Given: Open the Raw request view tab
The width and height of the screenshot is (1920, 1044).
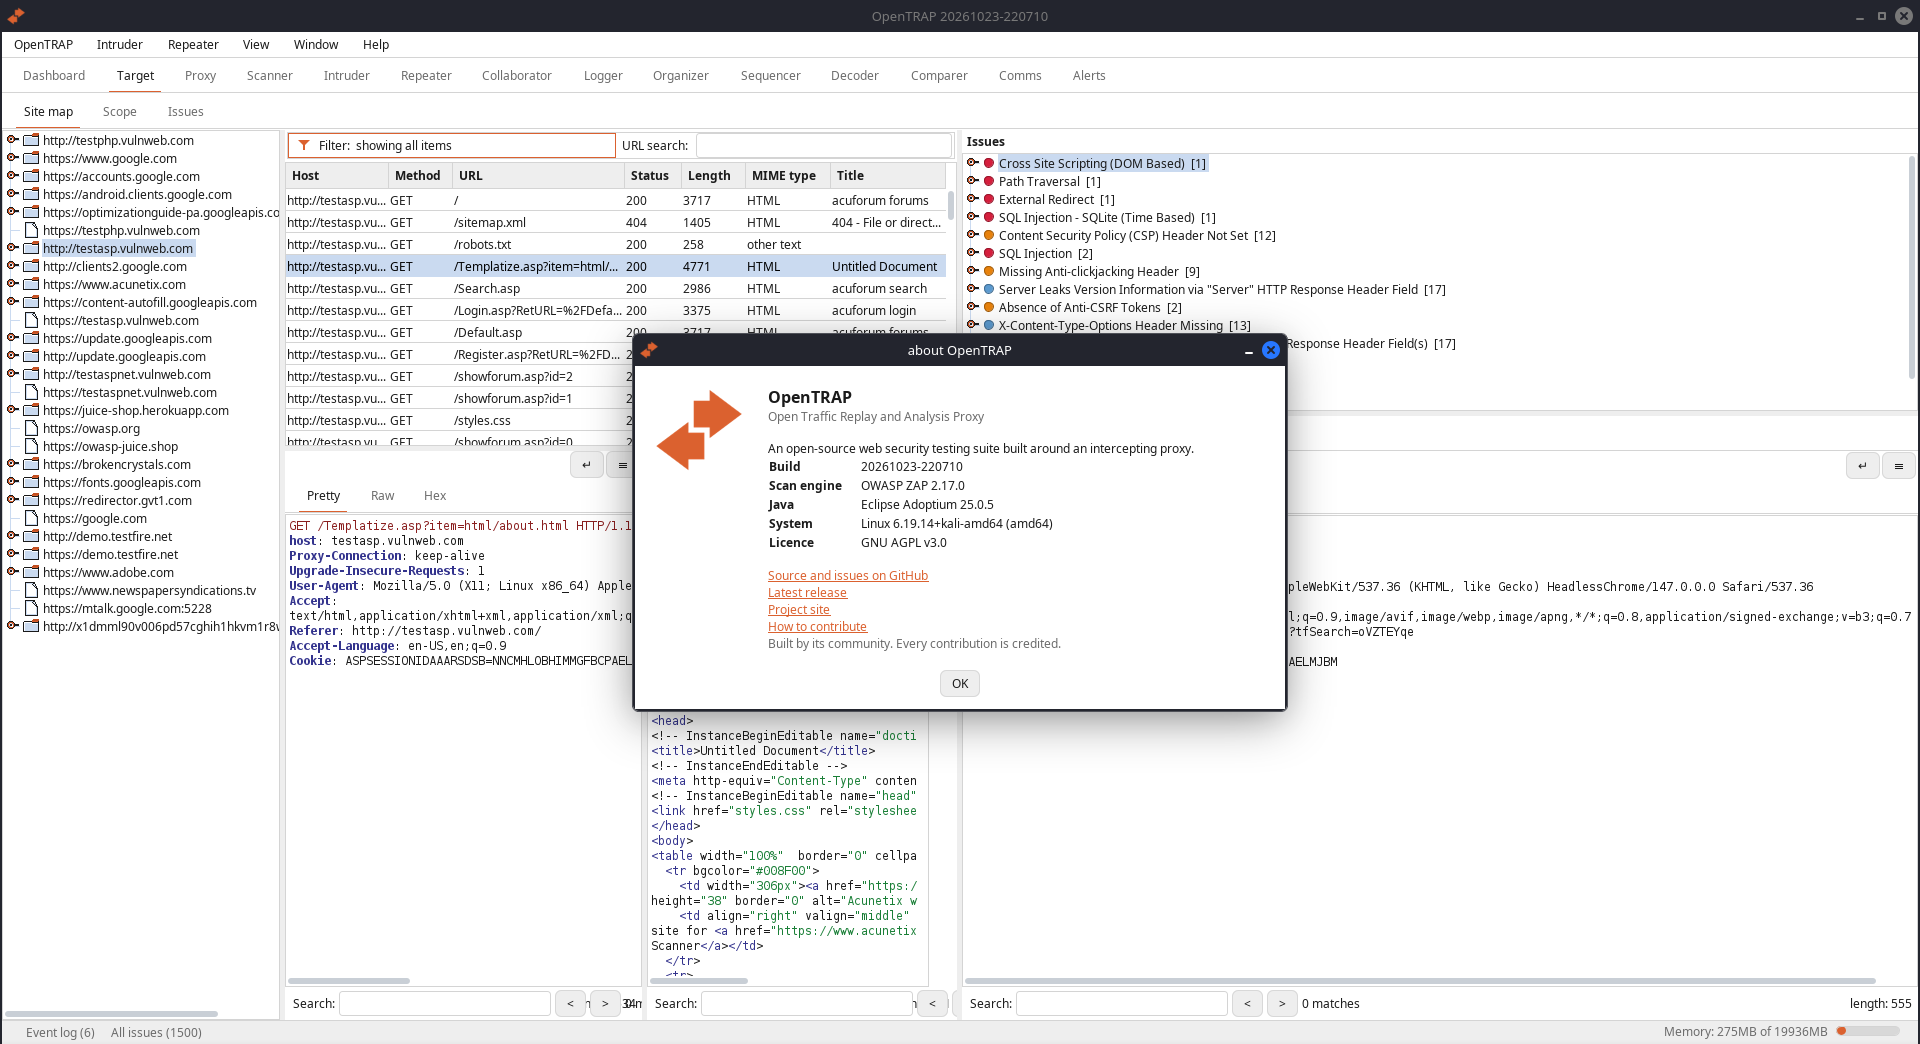Looking at the screenshot, I should click(x=382, y=495).
